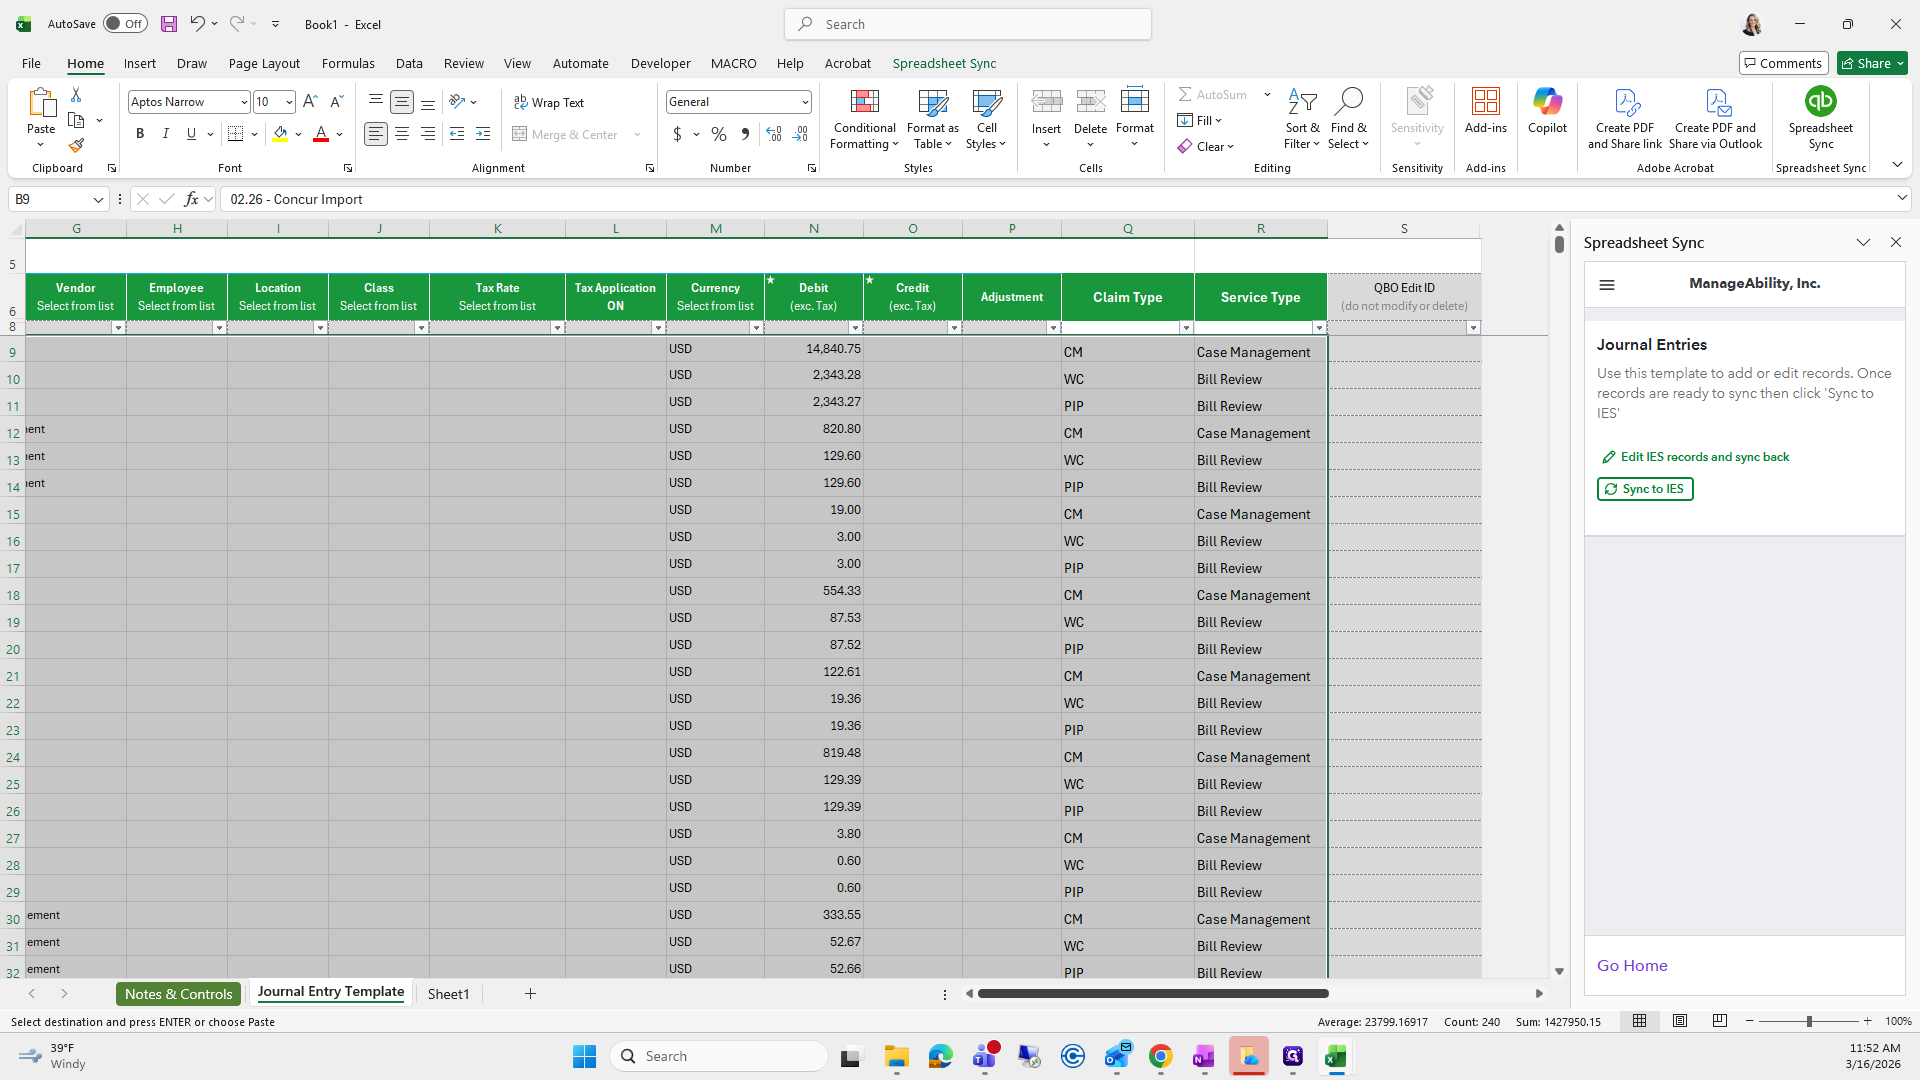Toggle Wrap Text for selection
Image resolution: width=1920 pixels, height=1080 pixels.
(549, 102)
